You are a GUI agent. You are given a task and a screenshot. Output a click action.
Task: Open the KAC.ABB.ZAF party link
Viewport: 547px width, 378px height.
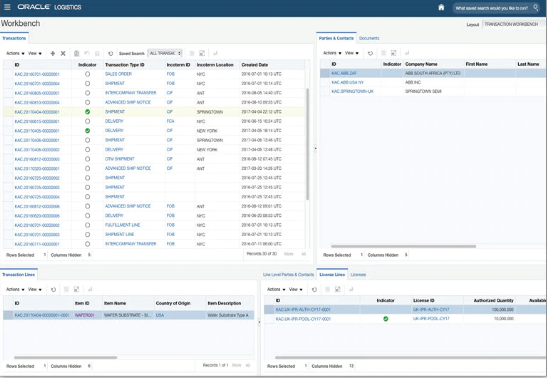pos(344,73)
